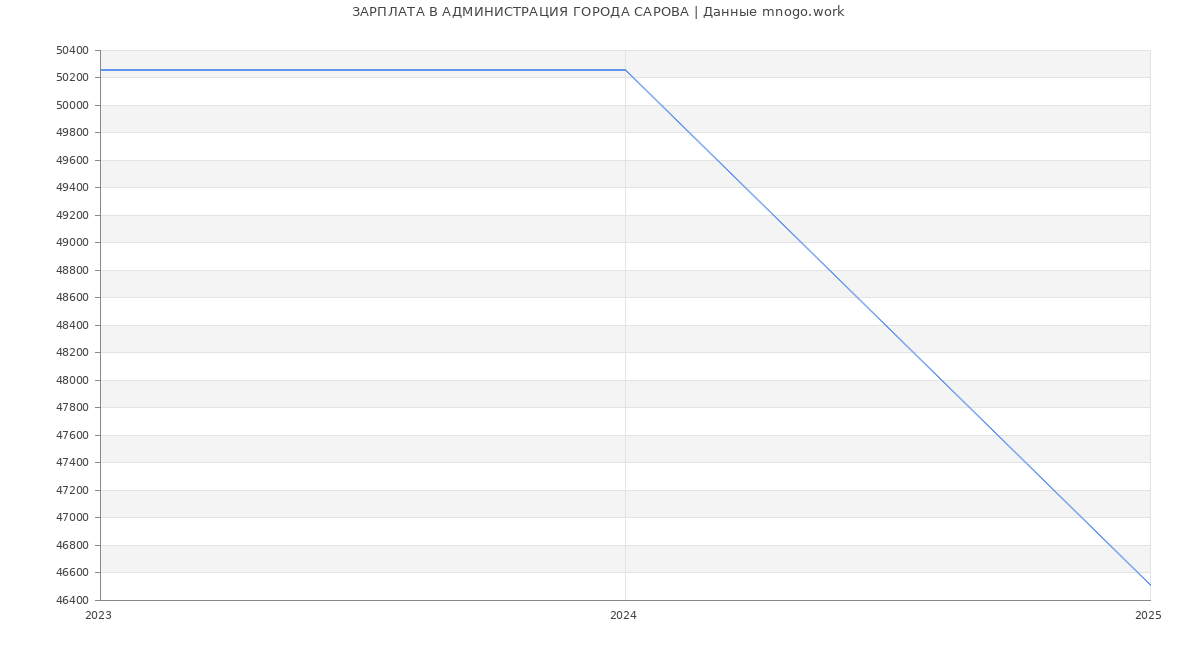Click the 48800 y-axis value

coord(72,270)
